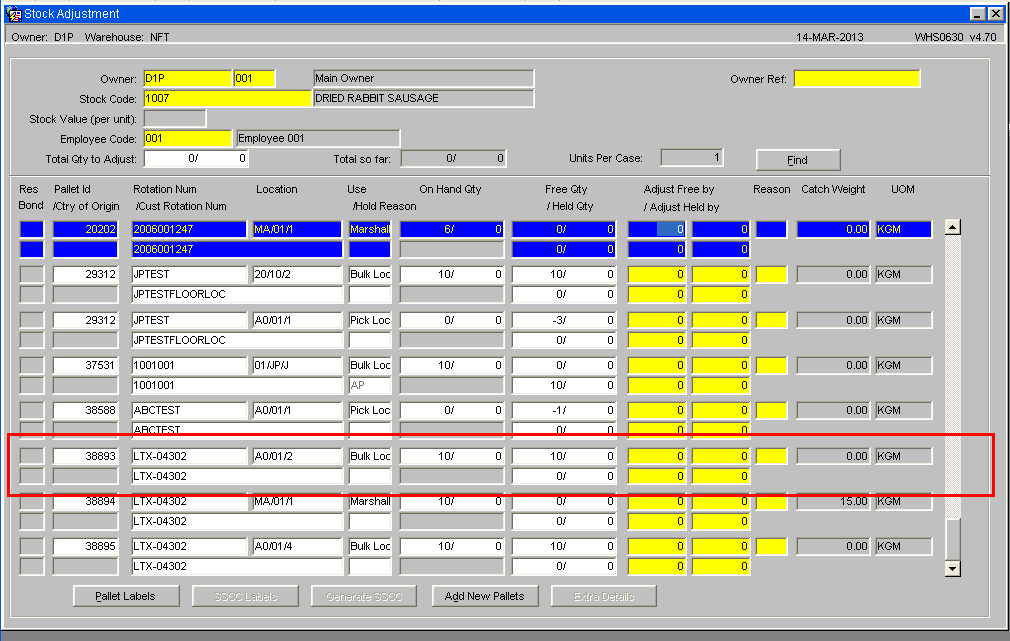Click location A0/01/2 cell
Image resolution: width=1010 pixels, height=641 pixels.
click(297, 456)
